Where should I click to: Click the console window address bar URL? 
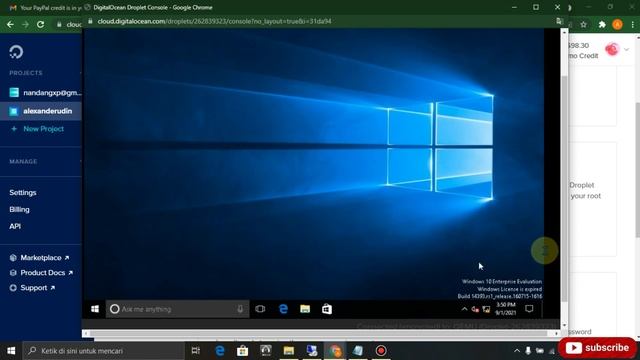(x=214, y=21)
